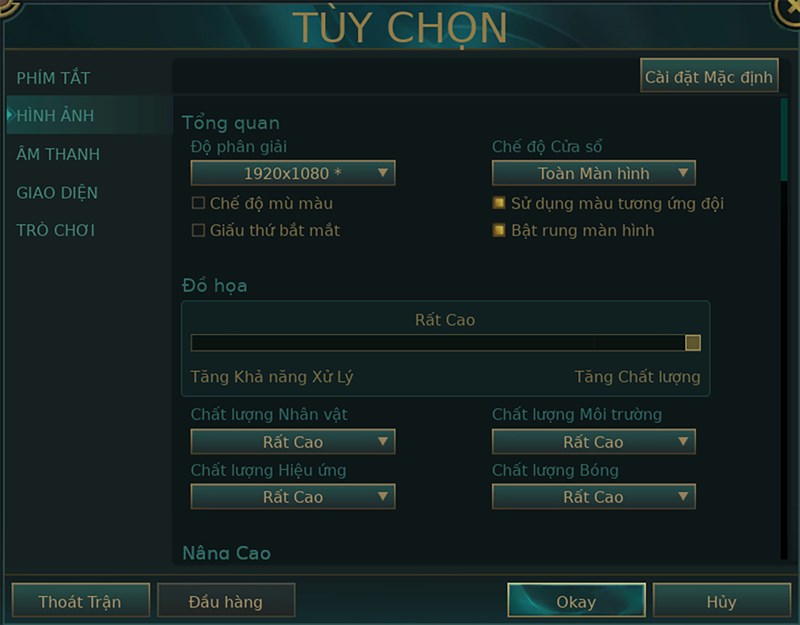800x625 pixels.
Task: Select the HÌNH ẢNH tab
Action: (x=55, y=116)
